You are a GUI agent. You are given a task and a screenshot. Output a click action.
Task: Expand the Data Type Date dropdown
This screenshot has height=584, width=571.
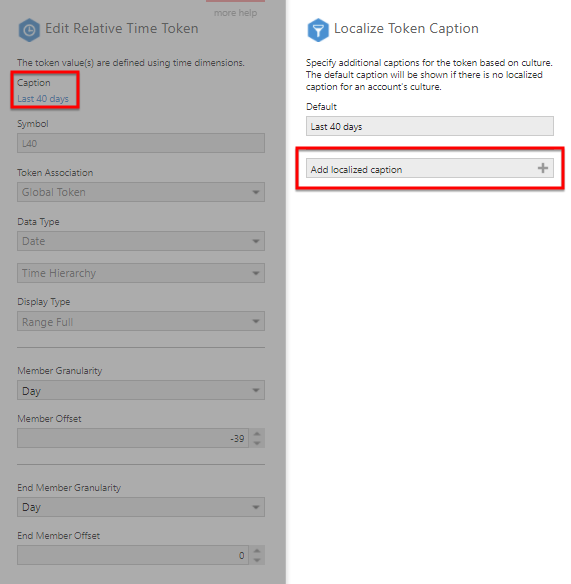(141, 241)
